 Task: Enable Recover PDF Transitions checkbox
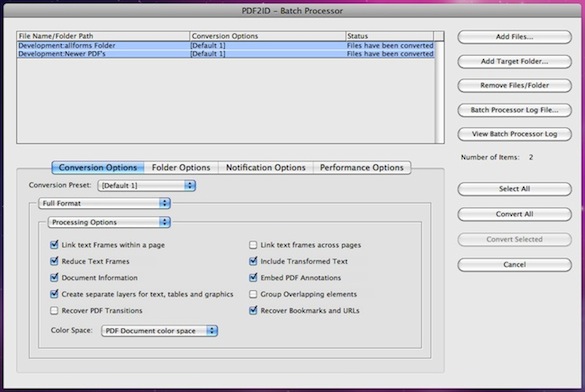54,310
